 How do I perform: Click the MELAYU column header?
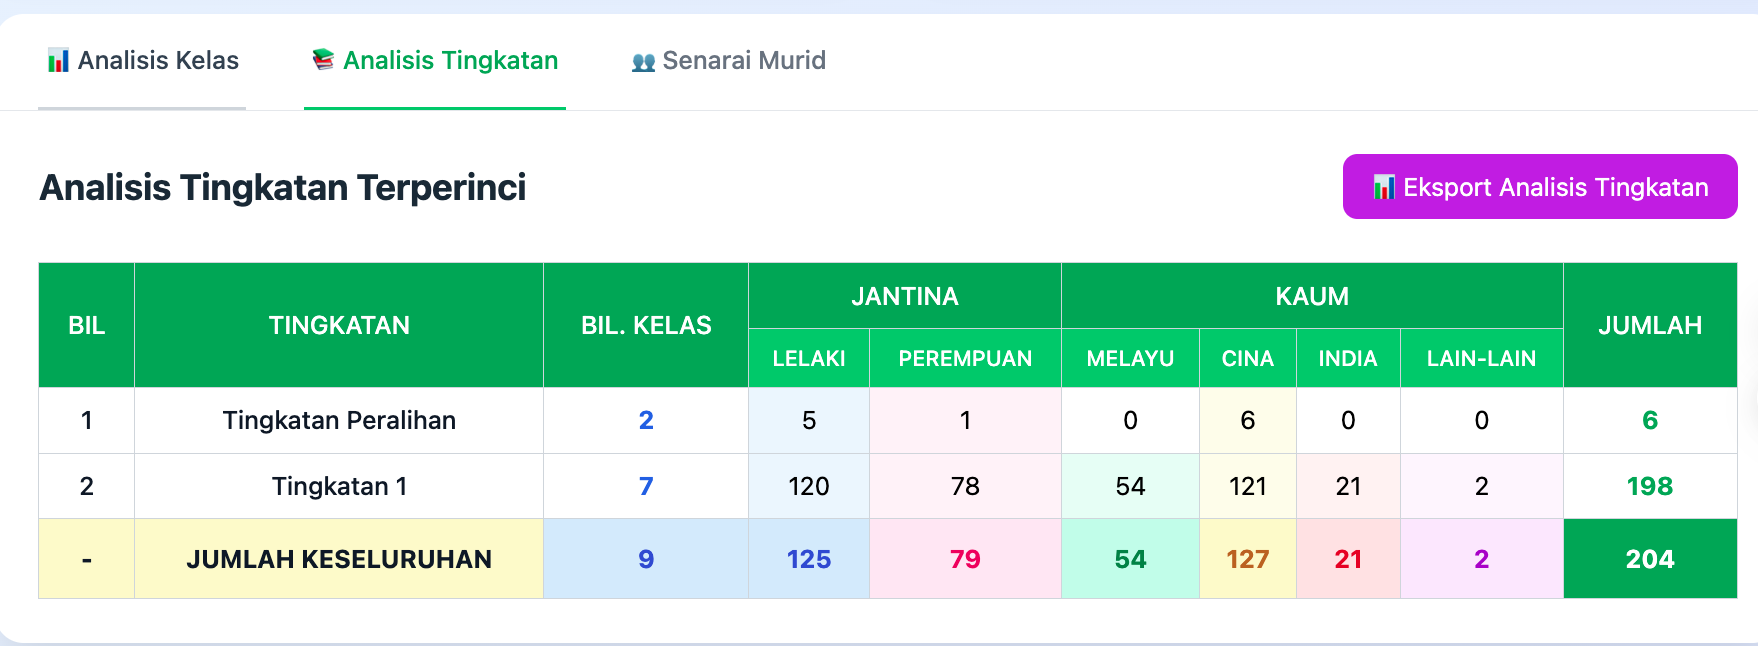[x=1130, y=358]
